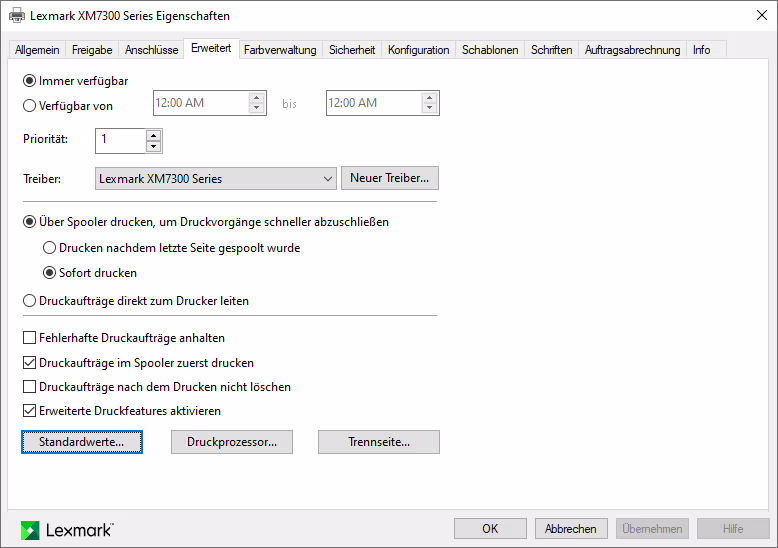Select the Erweitert tab
This screenshot has height=548, width=778.
(x=211, y=48)
